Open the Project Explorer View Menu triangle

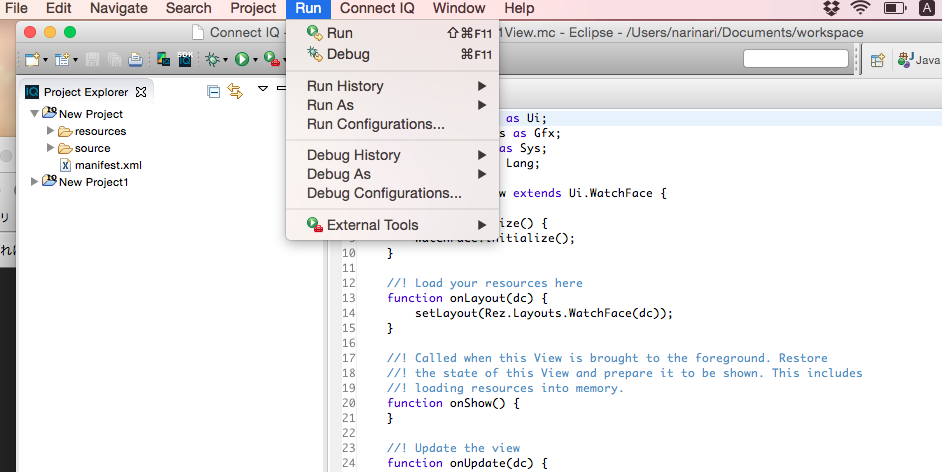click(263, 89)
